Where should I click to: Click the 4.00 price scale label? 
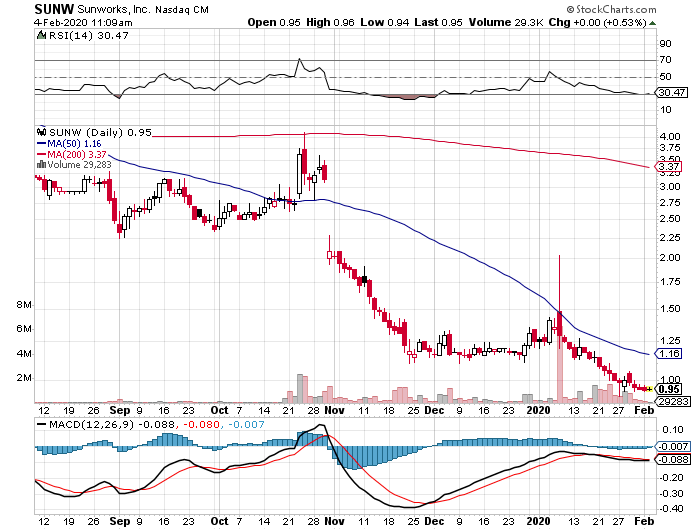pos(670,137)
